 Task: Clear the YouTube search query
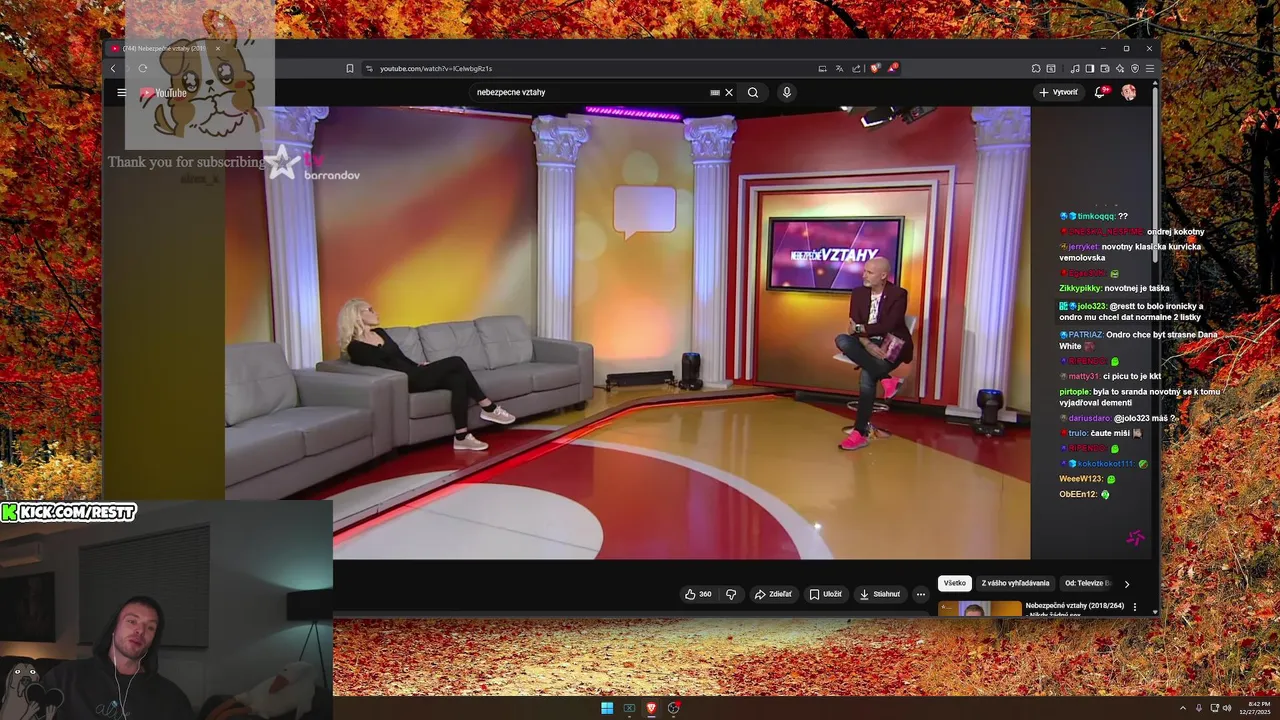[729, 92]
